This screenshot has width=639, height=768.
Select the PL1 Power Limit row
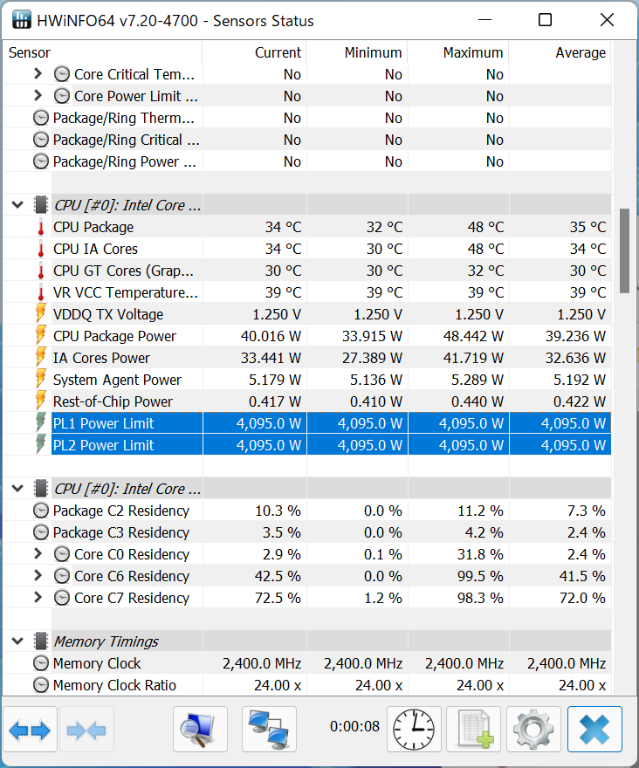point(104,423)
